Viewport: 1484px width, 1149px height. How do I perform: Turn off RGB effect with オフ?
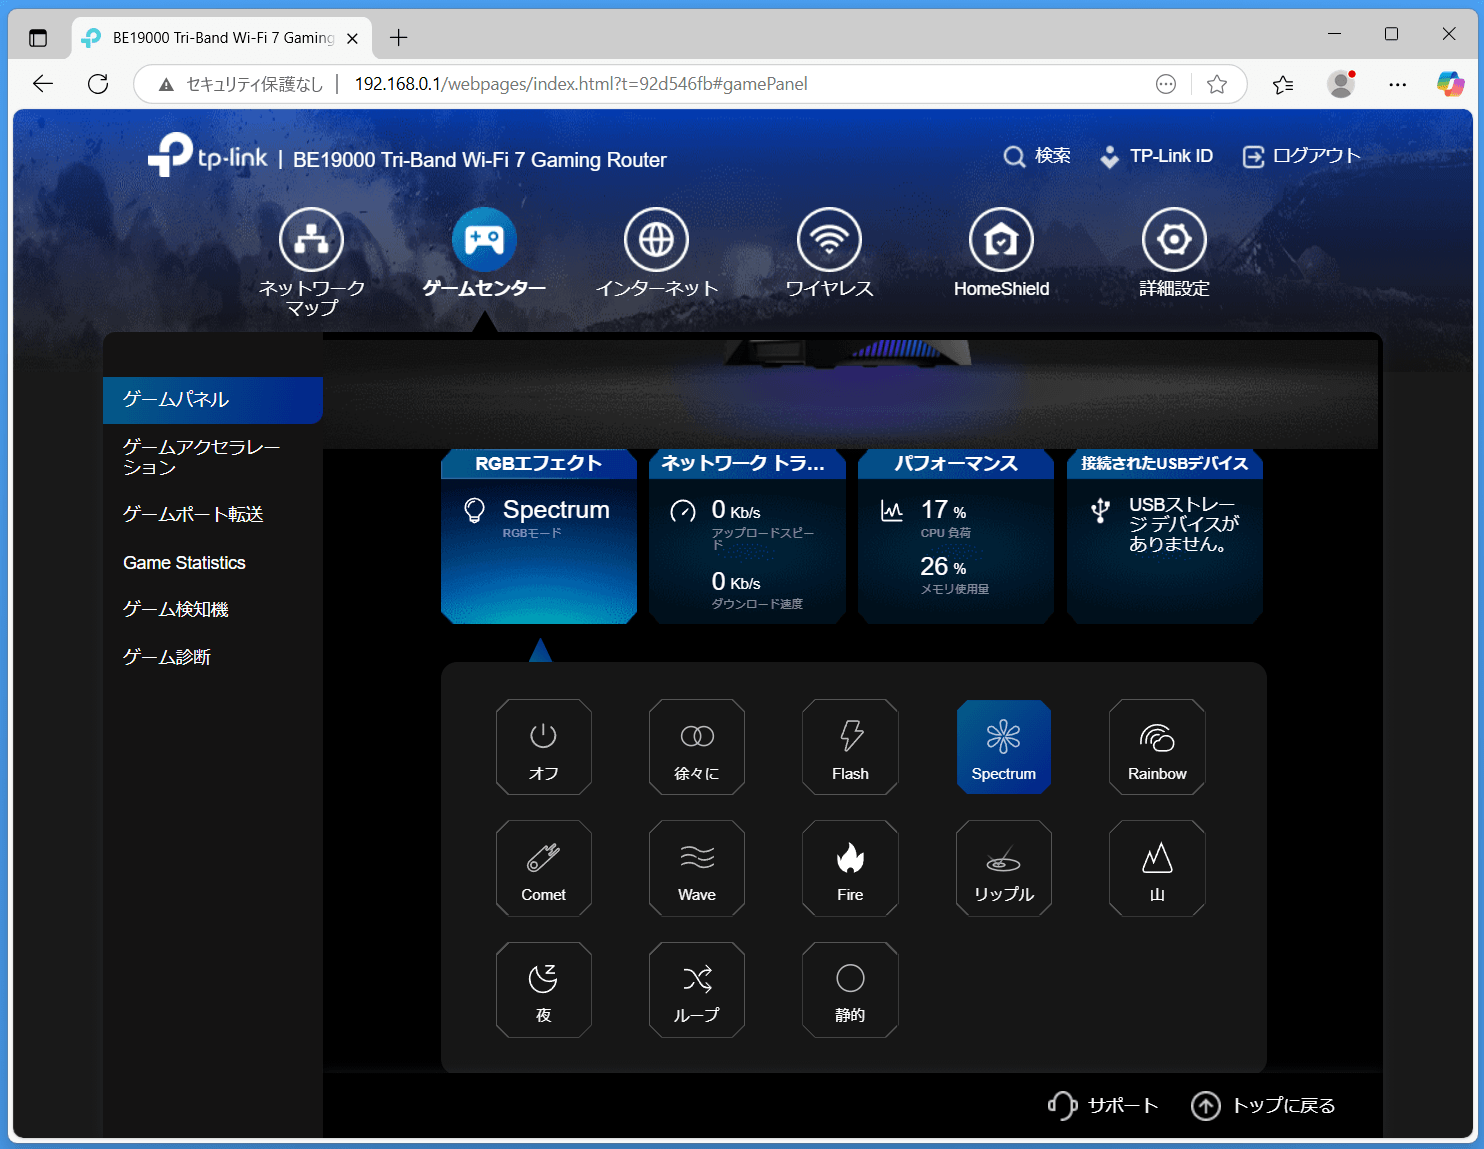(543, 747)
